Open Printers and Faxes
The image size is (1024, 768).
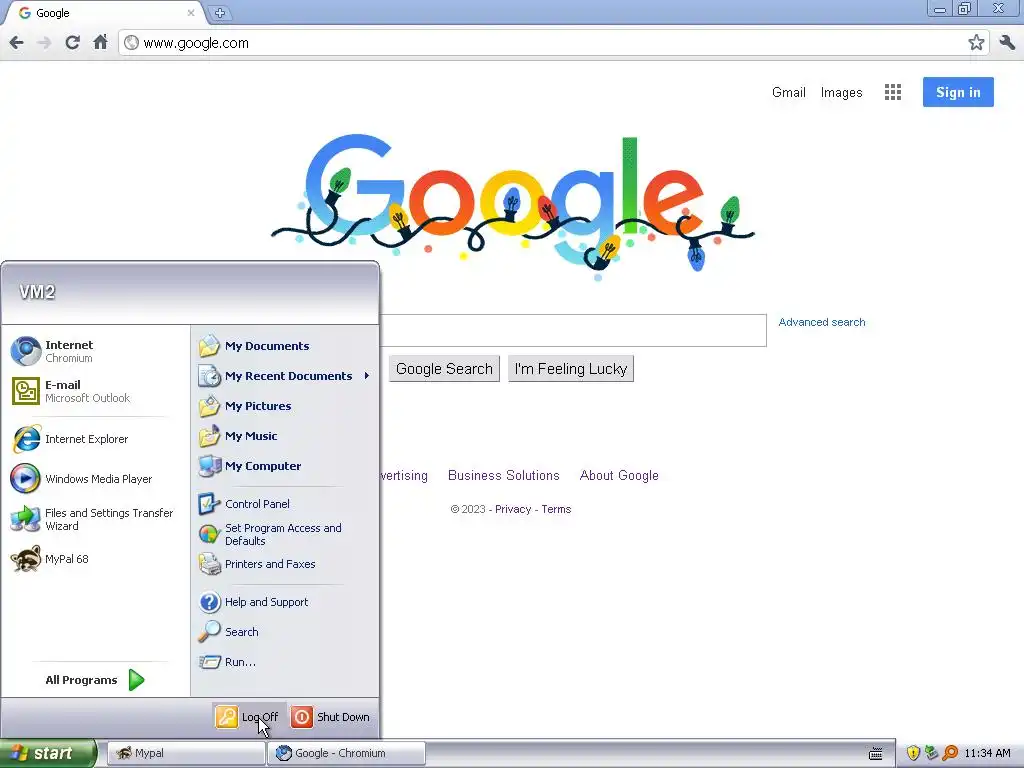point(285,564)
